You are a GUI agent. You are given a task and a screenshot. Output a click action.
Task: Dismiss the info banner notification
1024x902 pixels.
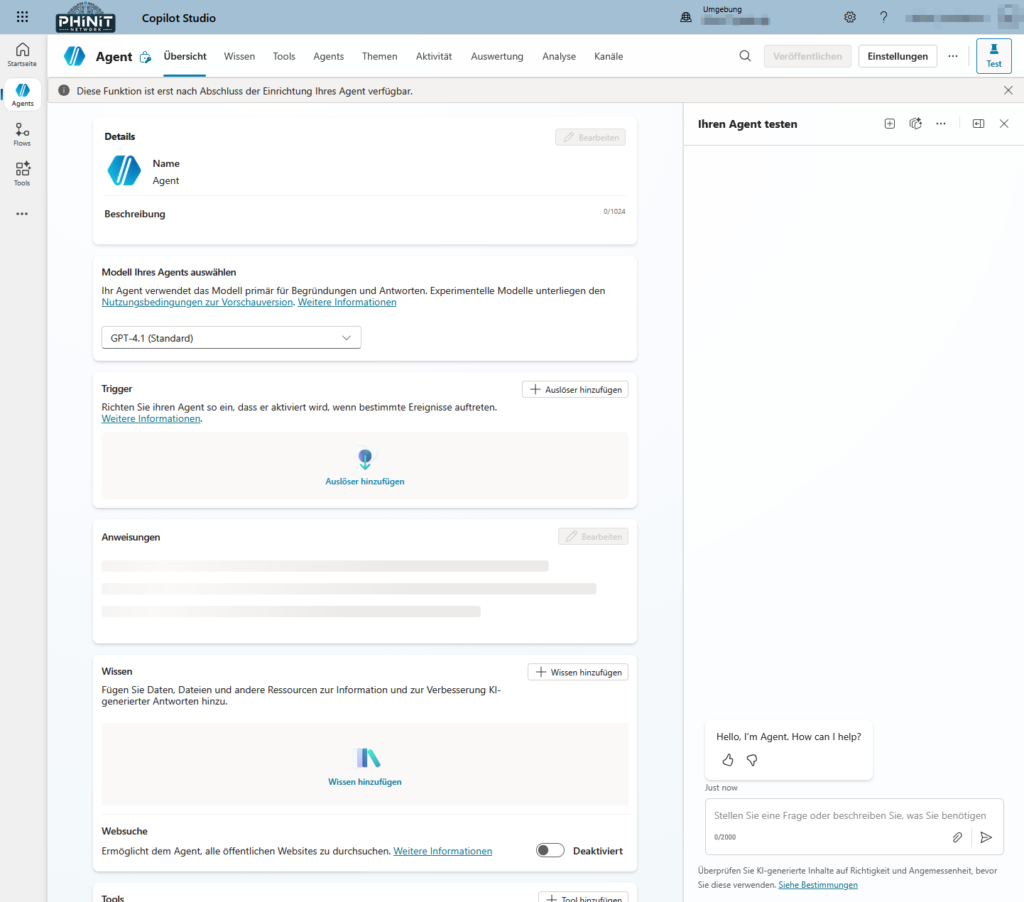(1008, 90)
